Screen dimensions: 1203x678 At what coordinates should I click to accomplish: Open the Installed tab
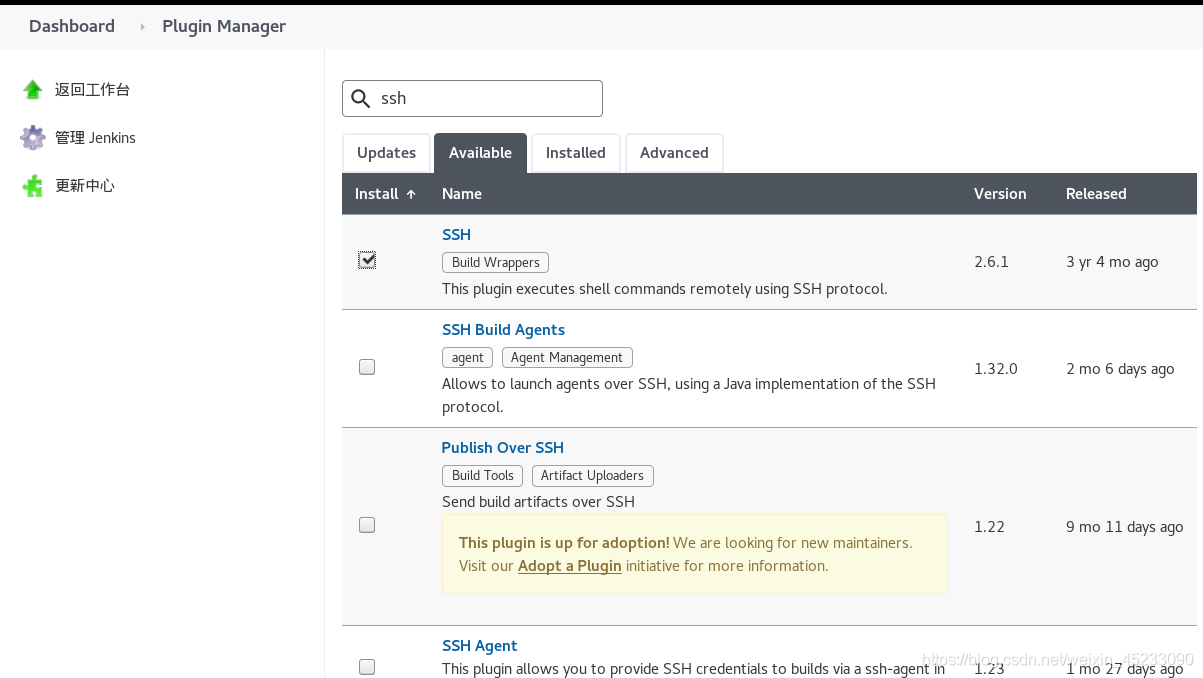point(575,153)
